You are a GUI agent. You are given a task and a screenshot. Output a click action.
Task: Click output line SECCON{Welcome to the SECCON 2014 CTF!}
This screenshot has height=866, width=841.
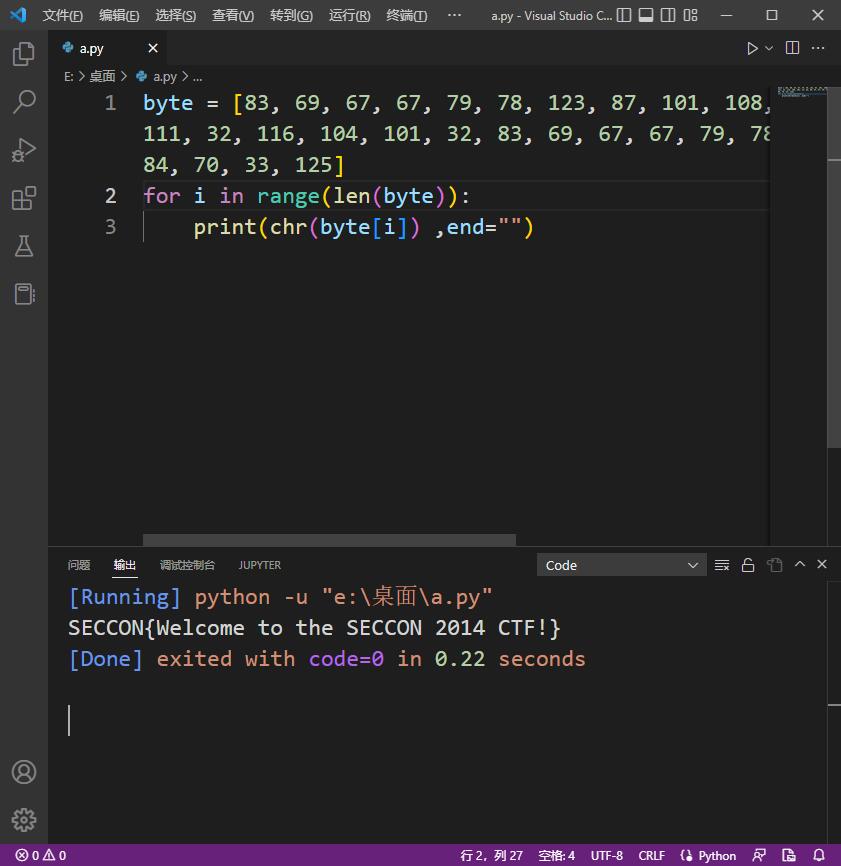314,628
